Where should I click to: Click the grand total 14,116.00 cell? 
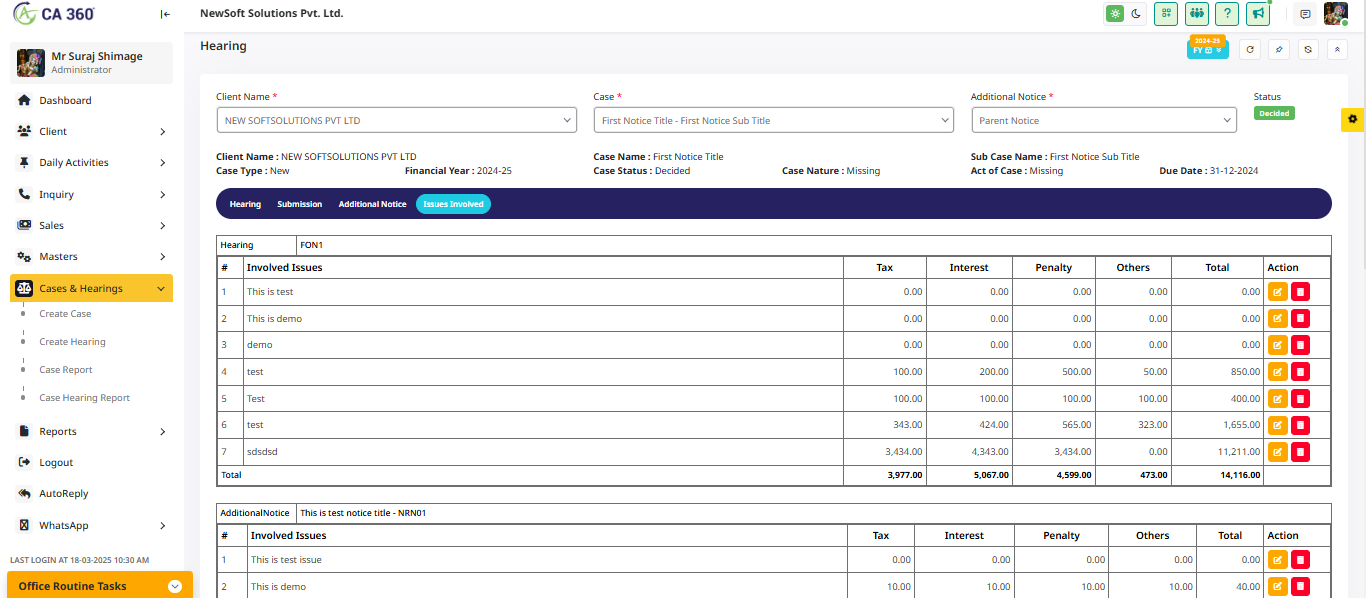1218,475
